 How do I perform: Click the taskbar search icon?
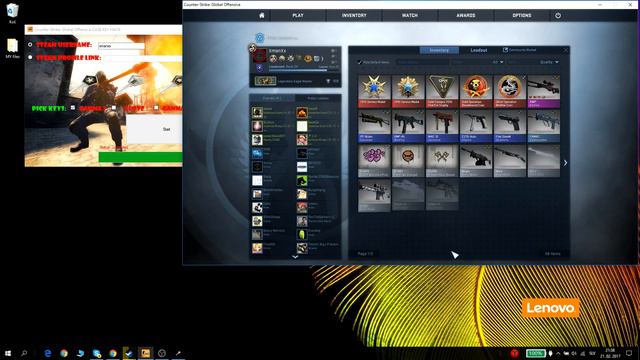point(24,353)
